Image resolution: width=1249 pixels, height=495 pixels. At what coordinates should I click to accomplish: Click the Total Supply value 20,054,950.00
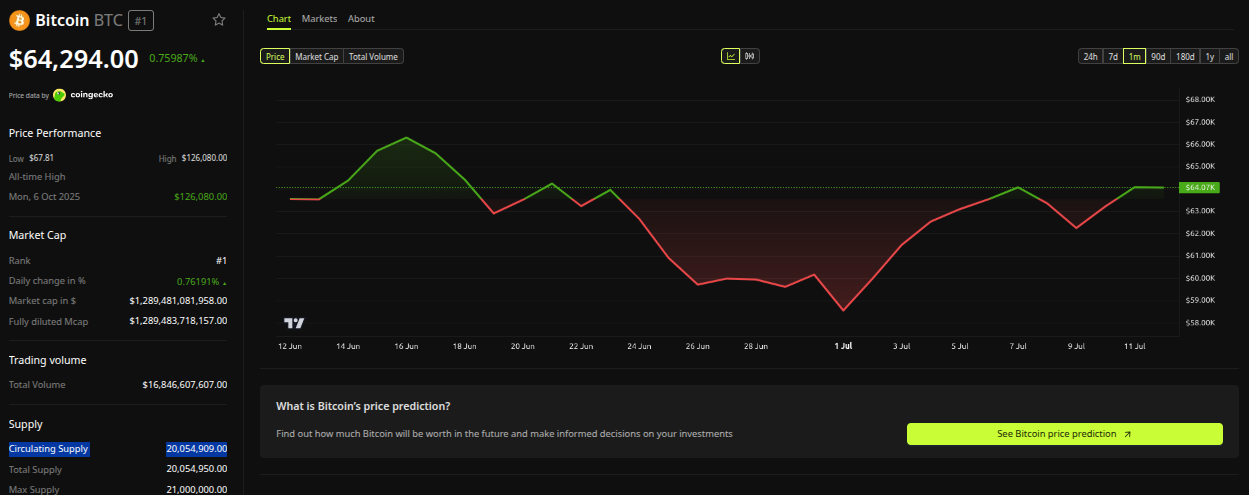[197, 469]
